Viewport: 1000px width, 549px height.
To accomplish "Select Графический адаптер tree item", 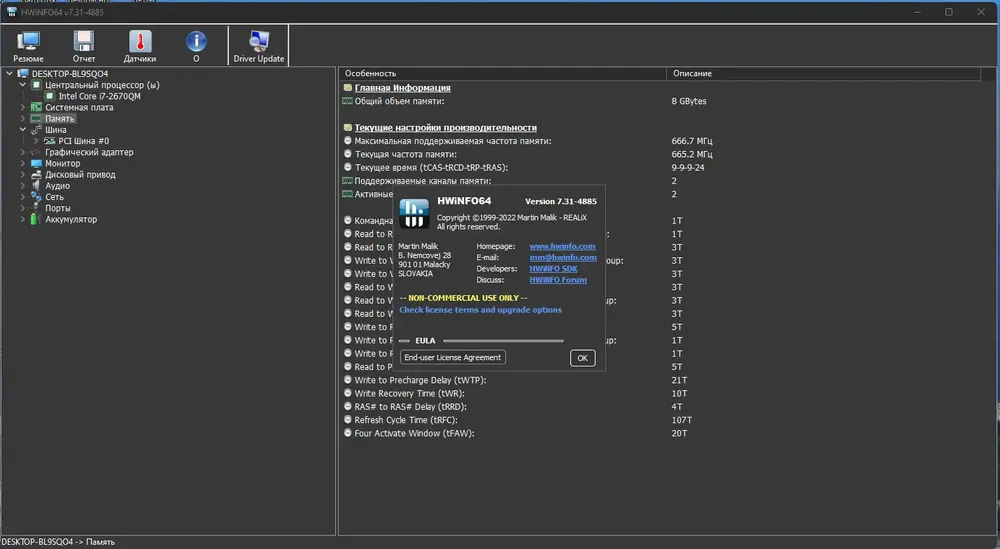I will (89, 152).
